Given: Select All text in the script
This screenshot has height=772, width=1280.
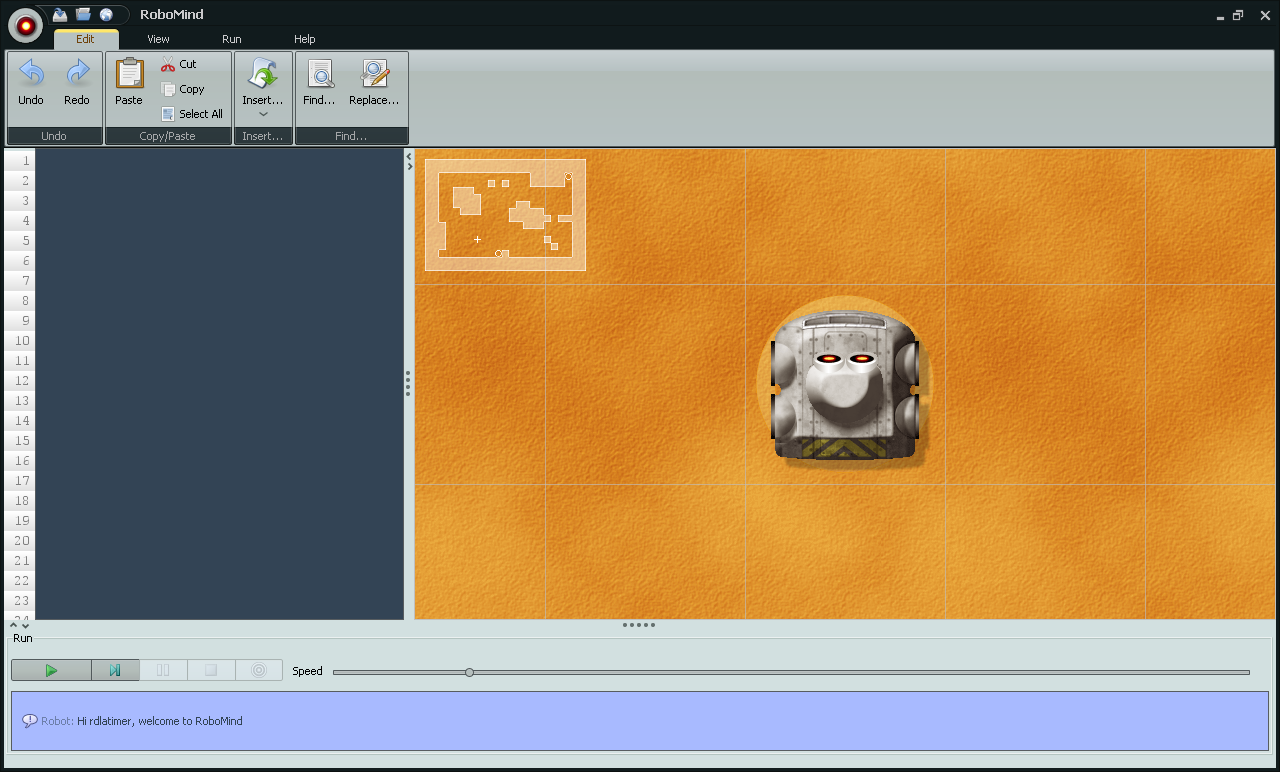Looking at the screenshot, I should [x=192, y=114].
